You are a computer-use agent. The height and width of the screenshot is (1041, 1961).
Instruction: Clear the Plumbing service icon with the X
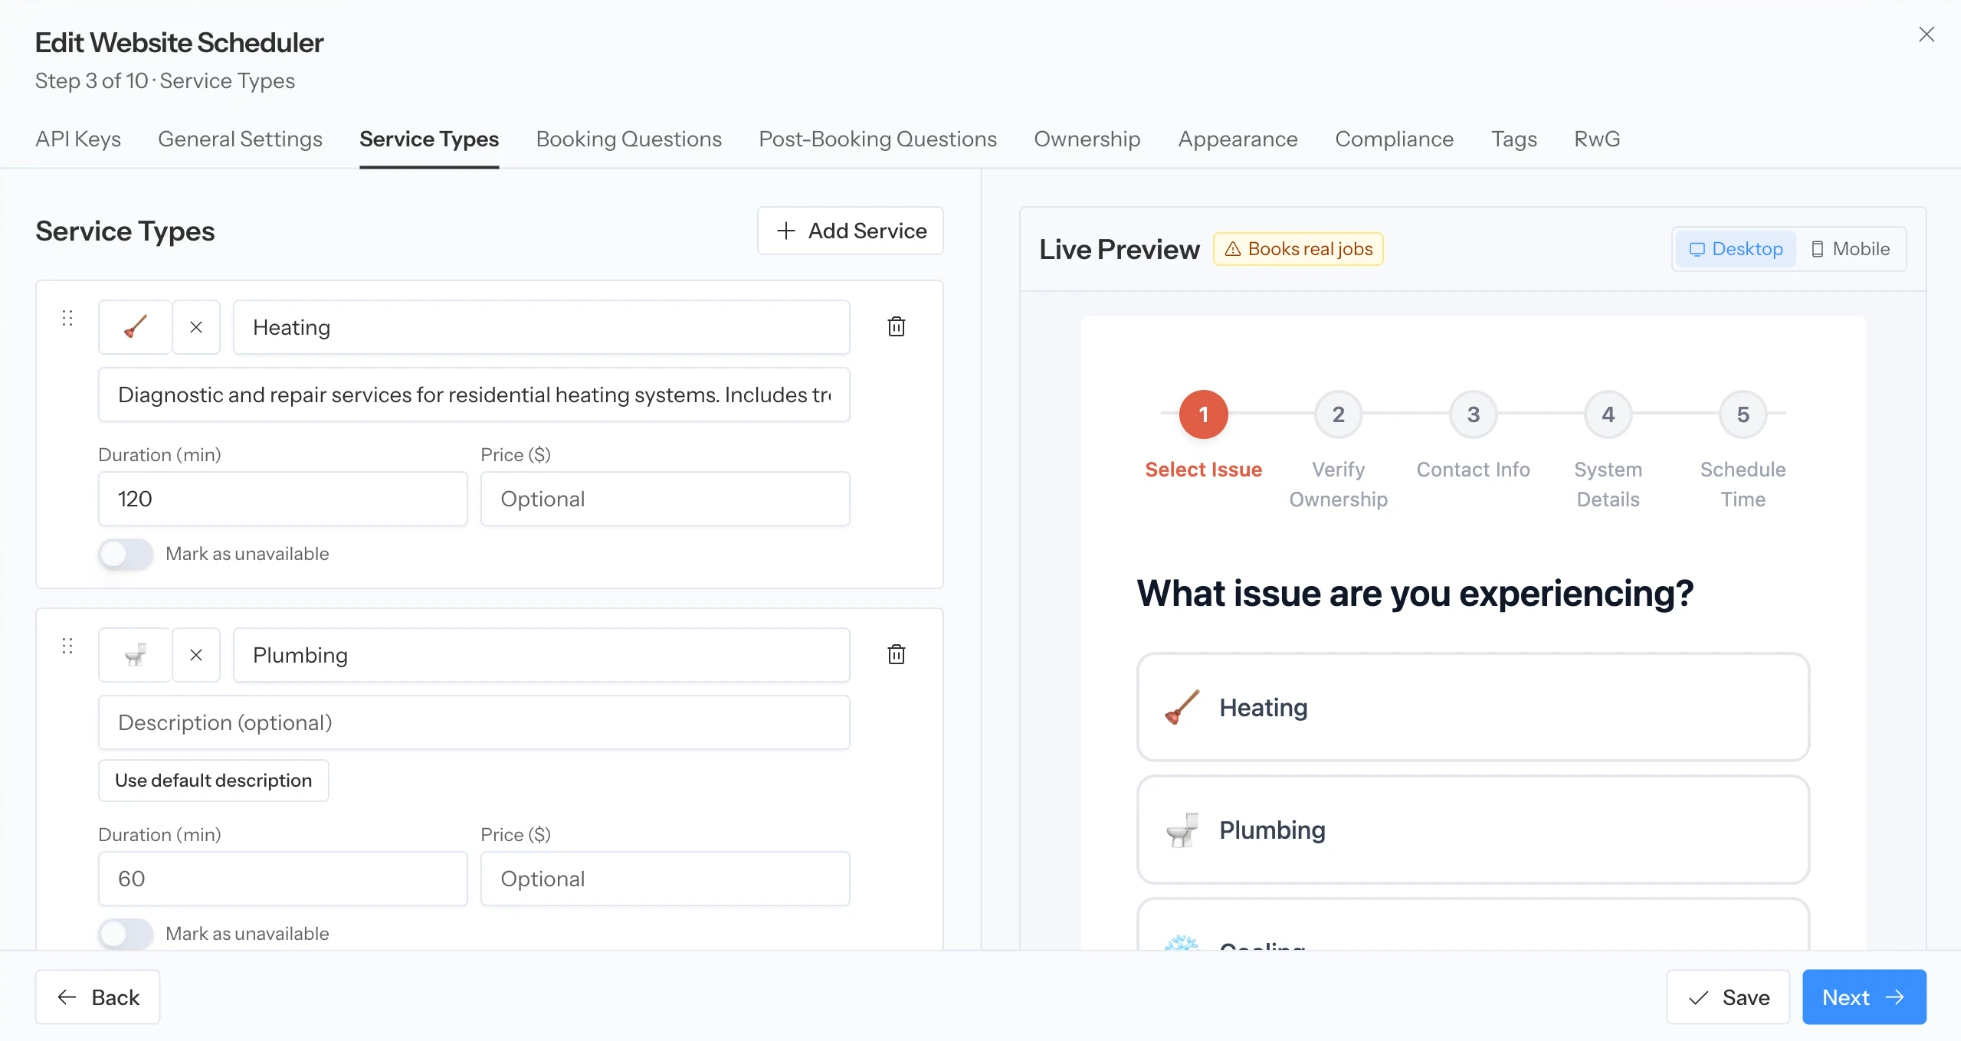196,655
